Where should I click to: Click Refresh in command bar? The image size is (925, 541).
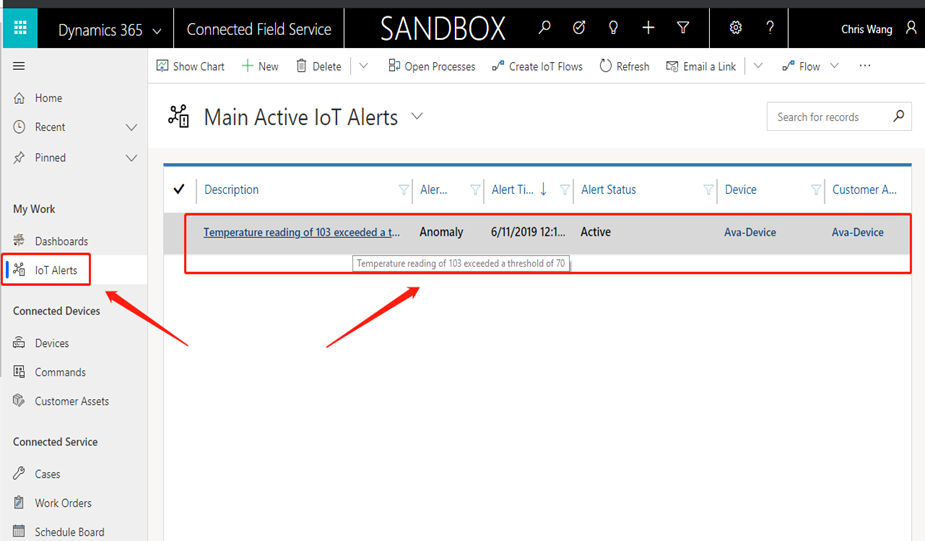pyautogui.click(x=625, y=66)
